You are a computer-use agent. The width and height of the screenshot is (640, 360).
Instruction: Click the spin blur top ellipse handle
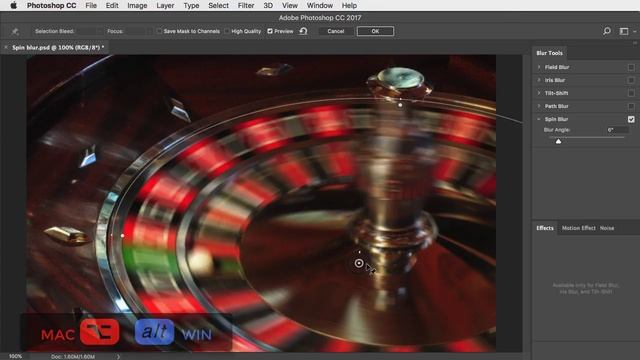pos(400,105)
